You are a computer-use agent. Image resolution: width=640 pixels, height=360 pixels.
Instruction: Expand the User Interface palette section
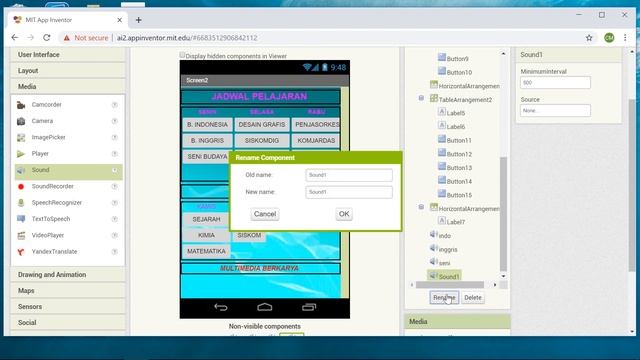pyautogui.click(x=68, y=55)
